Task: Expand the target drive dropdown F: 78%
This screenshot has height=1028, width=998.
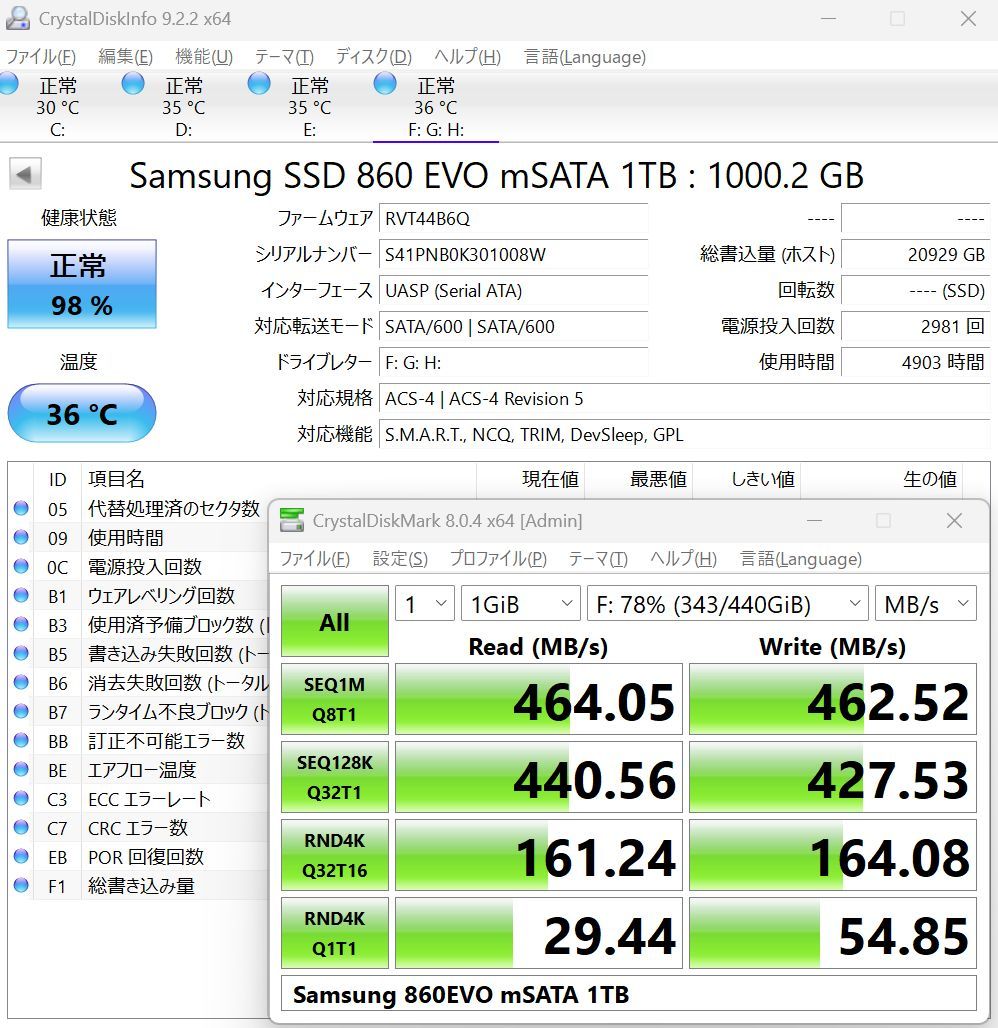Action: (x=726, y=604)
